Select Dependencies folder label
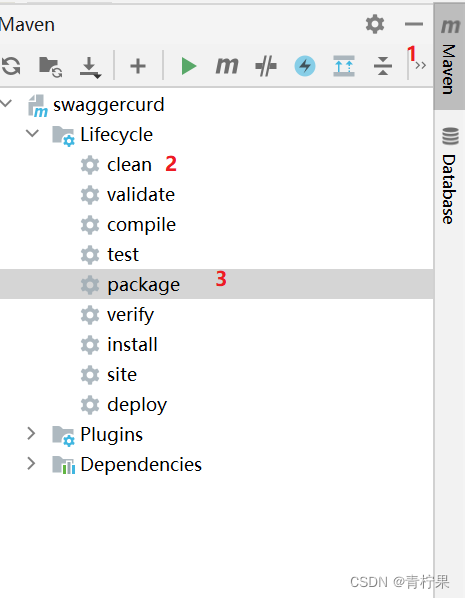Viewport: 465px width, 598px height. pyautogui.click(x=141, y=465)
